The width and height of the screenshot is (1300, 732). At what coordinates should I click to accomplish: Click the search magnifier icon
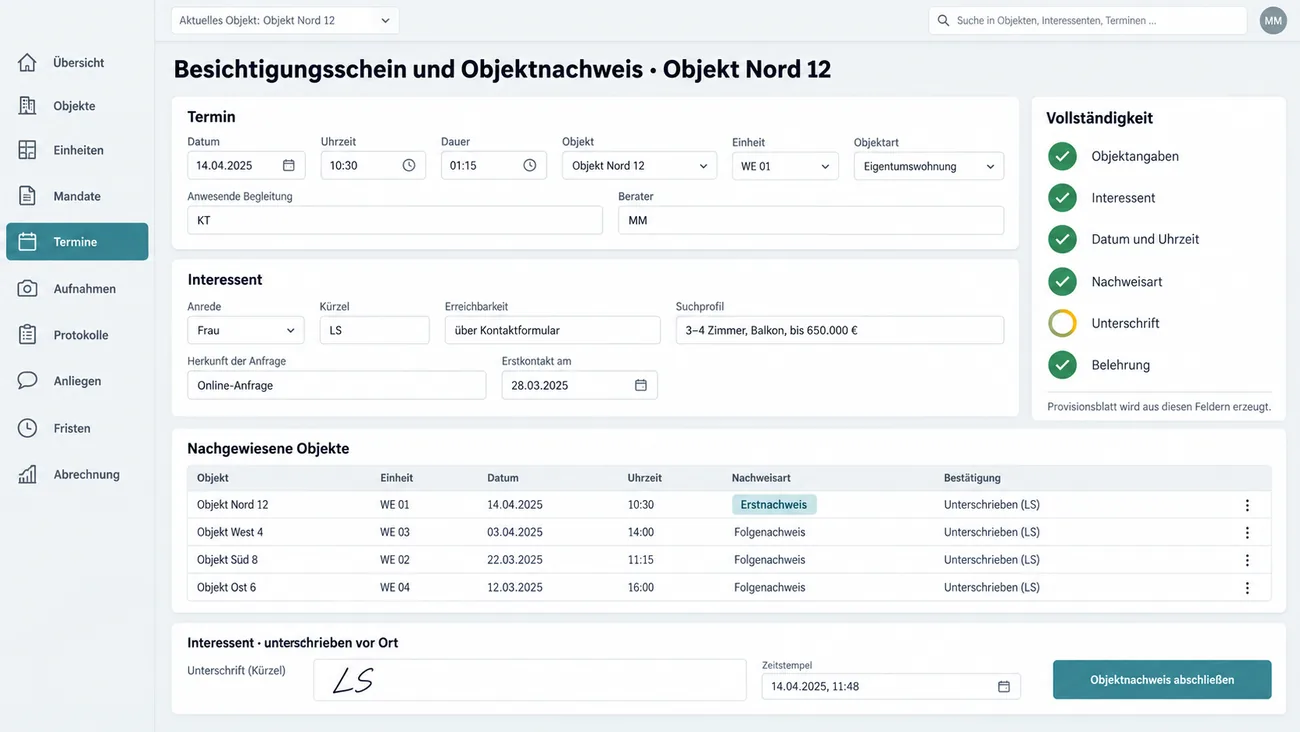click(944, 20)
